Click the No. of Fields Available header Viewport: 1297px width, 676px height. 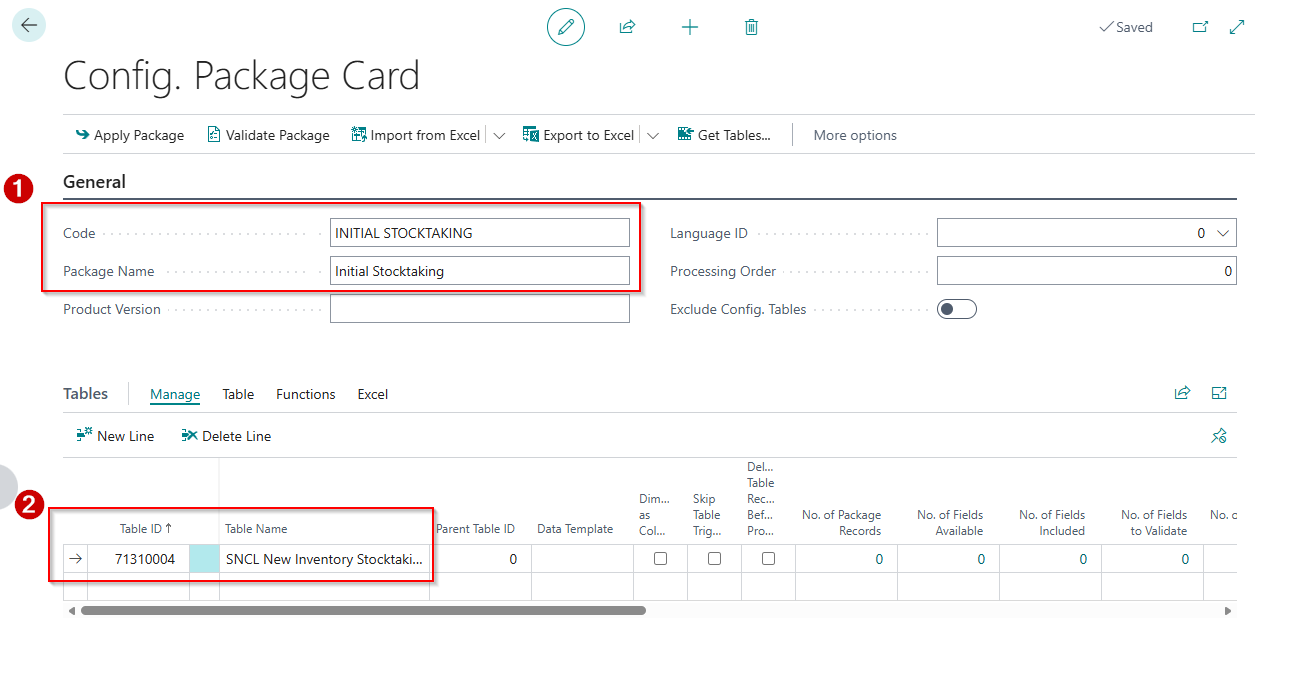pos(950,523)
